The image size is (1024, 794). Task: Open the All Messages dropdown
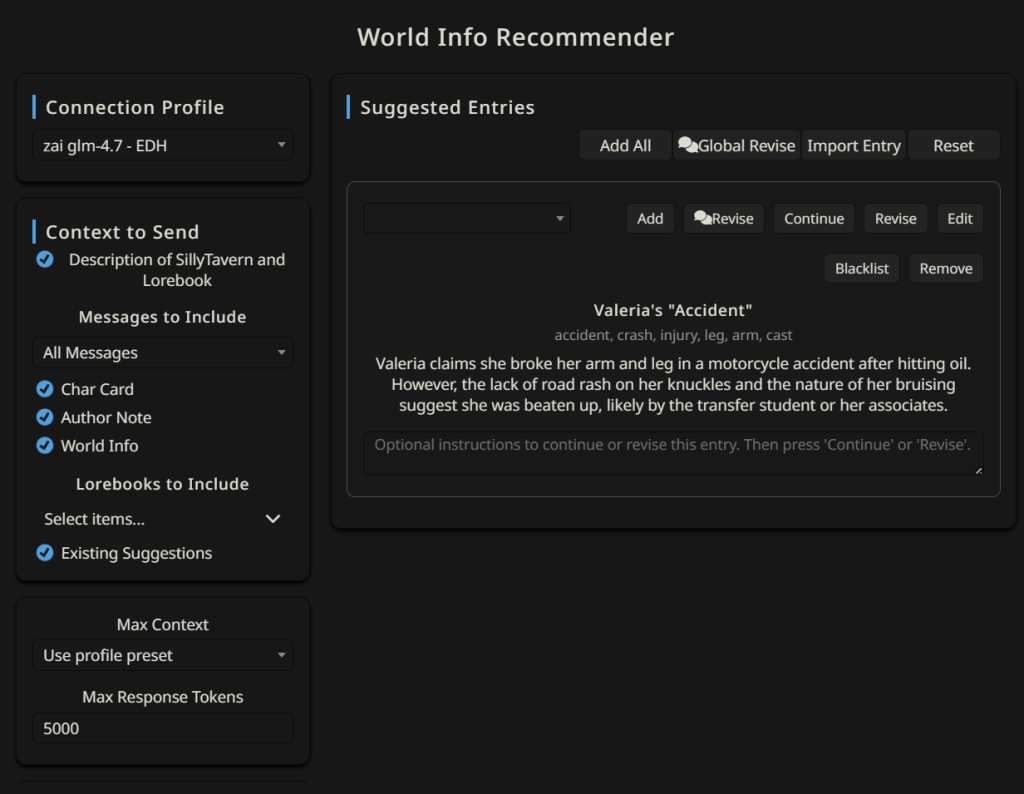[163, 353]
